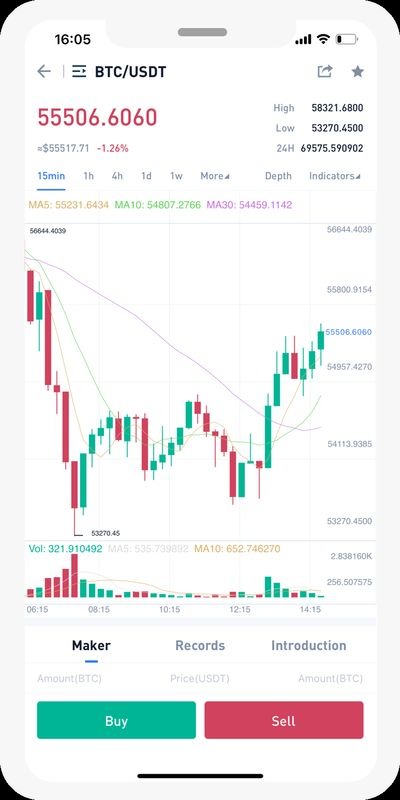
Task: Switch chart to 1h interval
Action: (x=89, y=176)
